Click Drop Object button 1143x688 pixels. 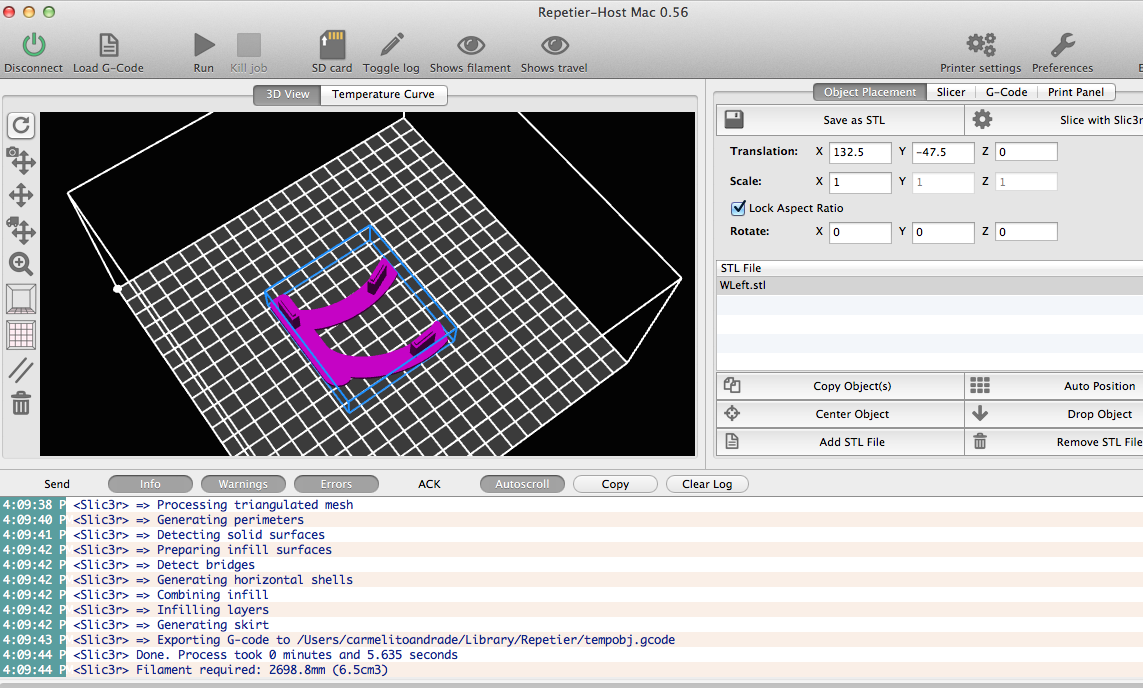[1054, 414]
